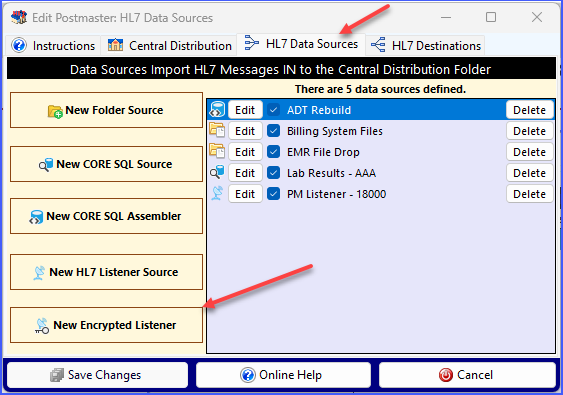Click the PM Listener satellite dish icon
This screenshot has height=395, width=563.
click(217, 194)
